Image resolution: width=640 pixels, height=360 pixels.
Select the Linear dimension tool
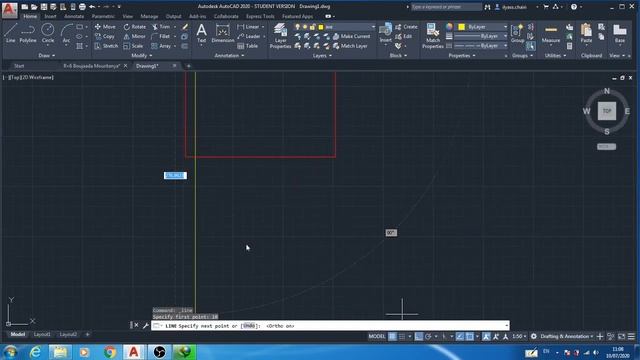tap(249, 27)
